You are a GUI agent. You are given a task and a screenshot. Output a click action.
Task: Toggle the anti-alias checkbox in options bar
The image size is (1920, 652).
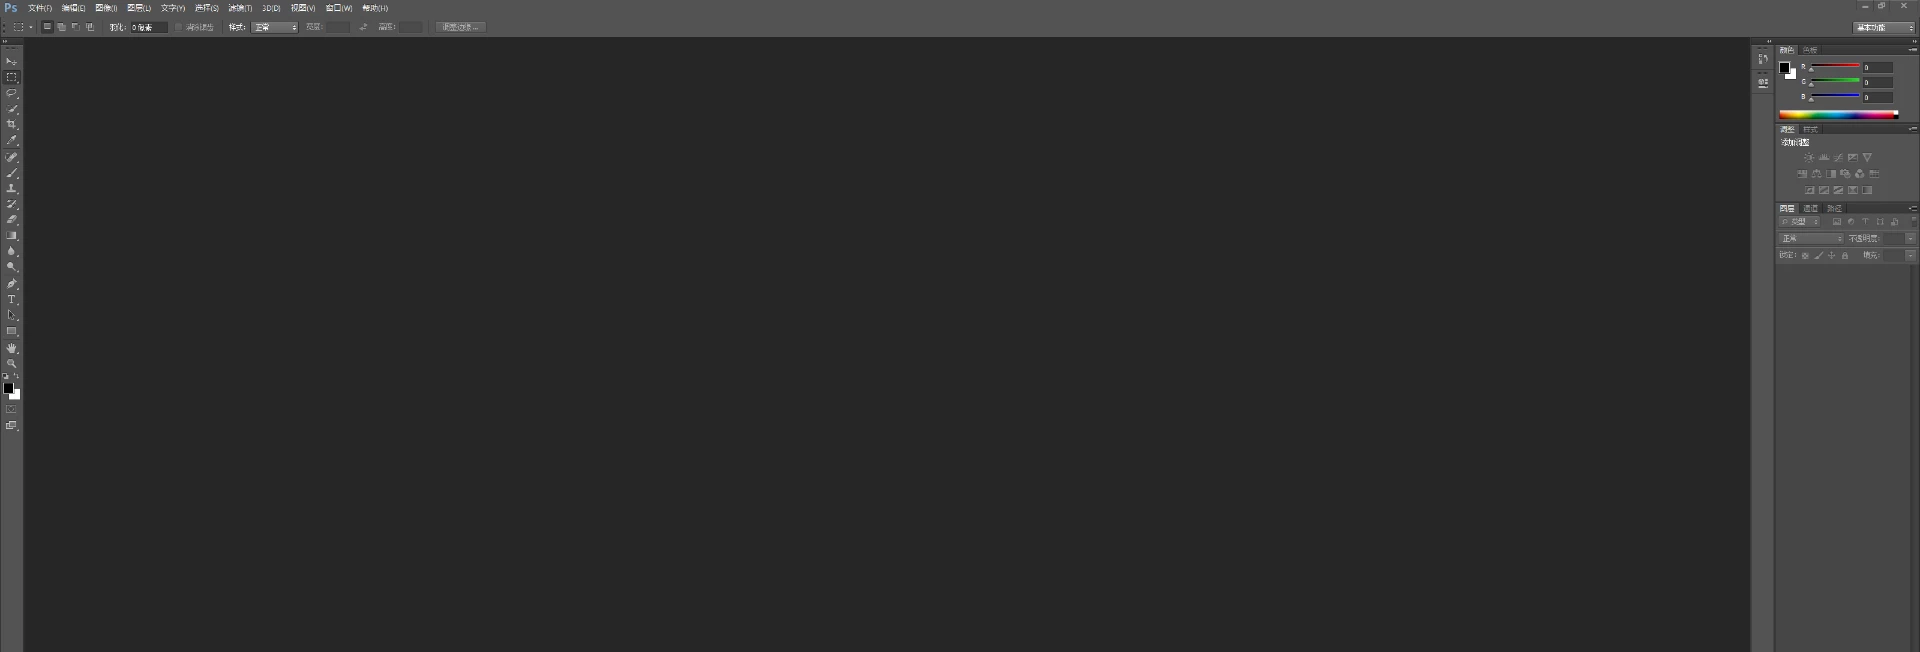coord(179,27)
